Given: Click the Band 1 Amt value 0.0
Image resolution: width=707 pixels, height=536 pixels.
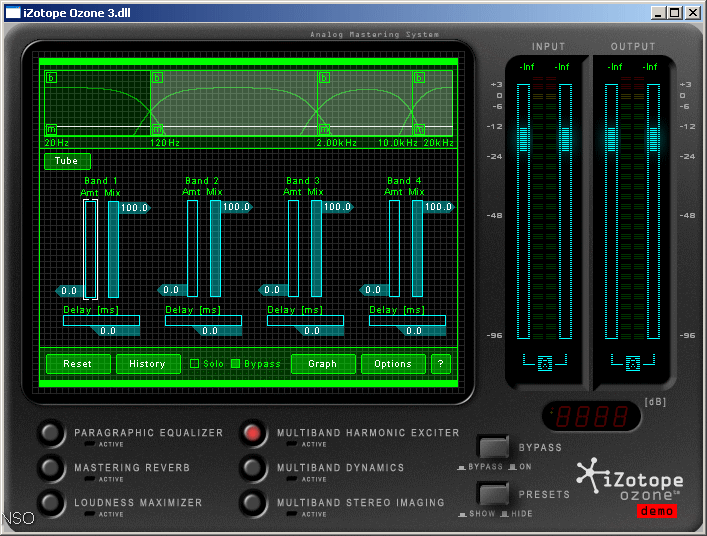Looking at the screenshot, I should point(69,291).
